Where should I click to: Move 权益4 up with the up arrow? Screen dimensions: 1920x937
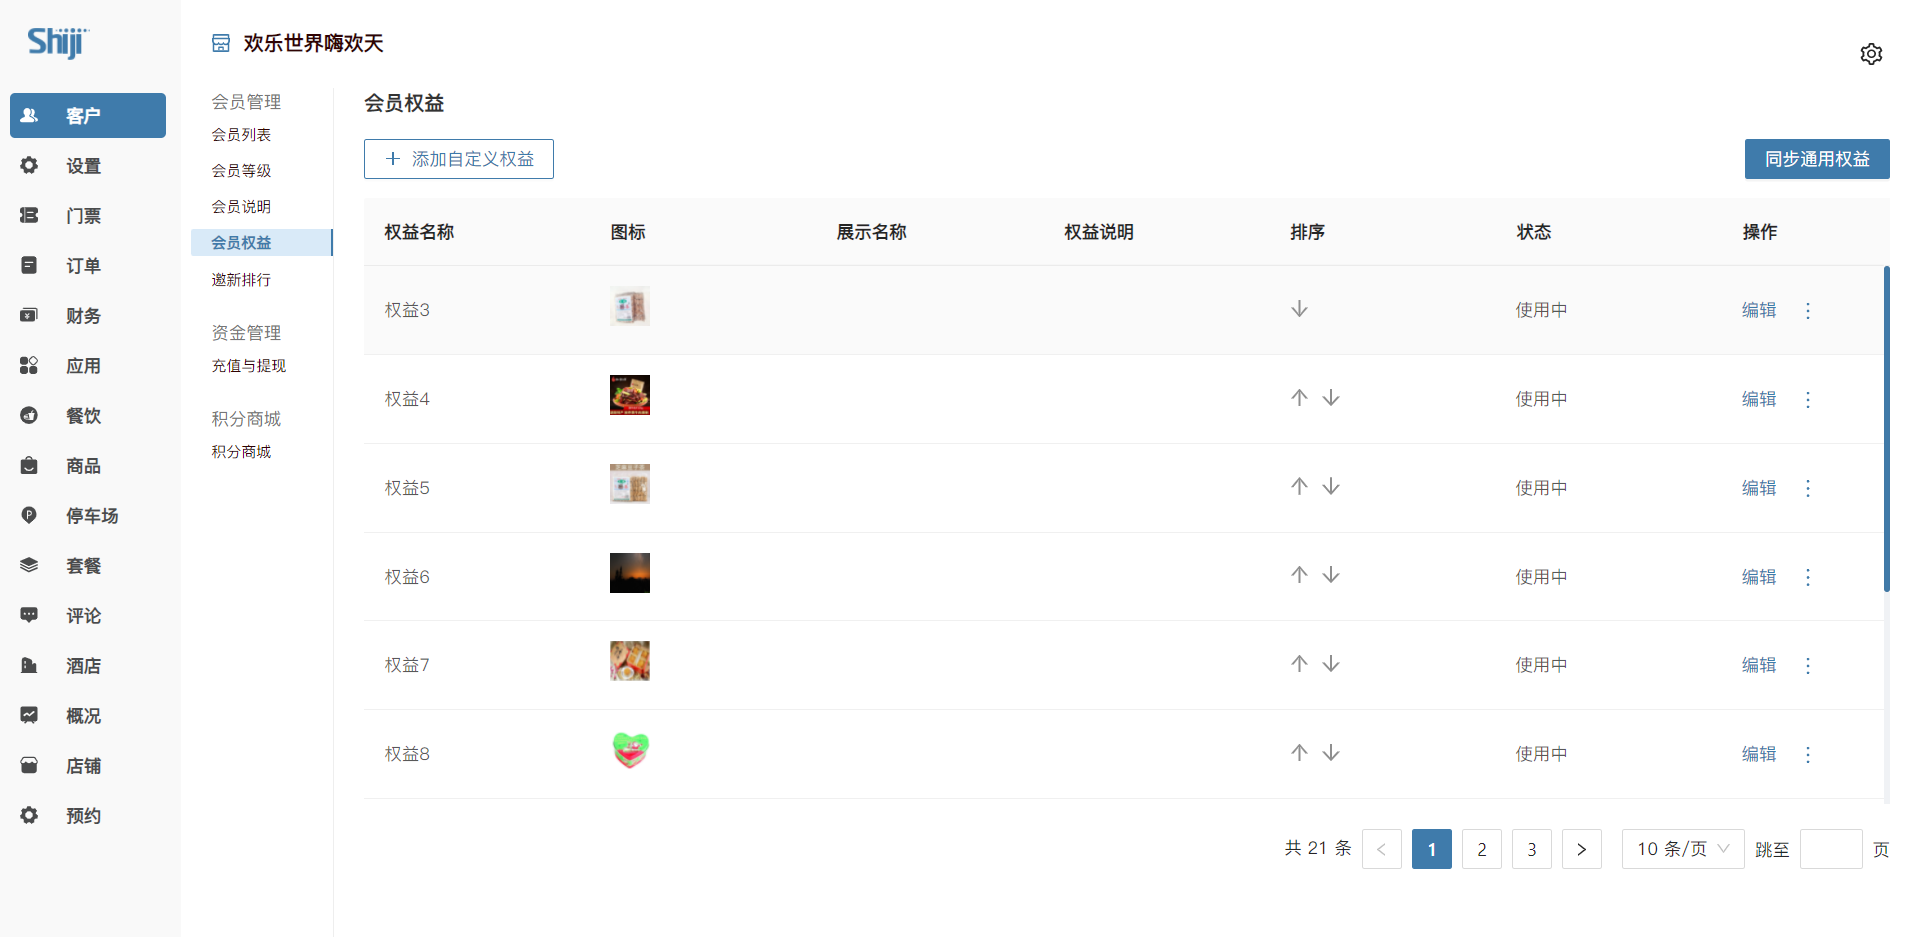1299,398
